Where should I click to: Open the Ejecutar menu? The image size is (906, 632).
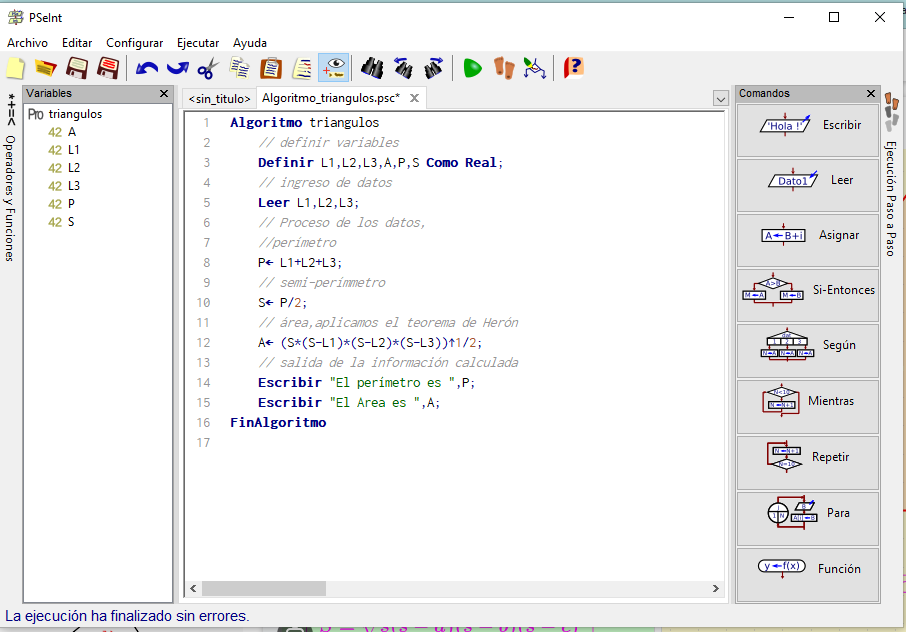coord(198,43)
